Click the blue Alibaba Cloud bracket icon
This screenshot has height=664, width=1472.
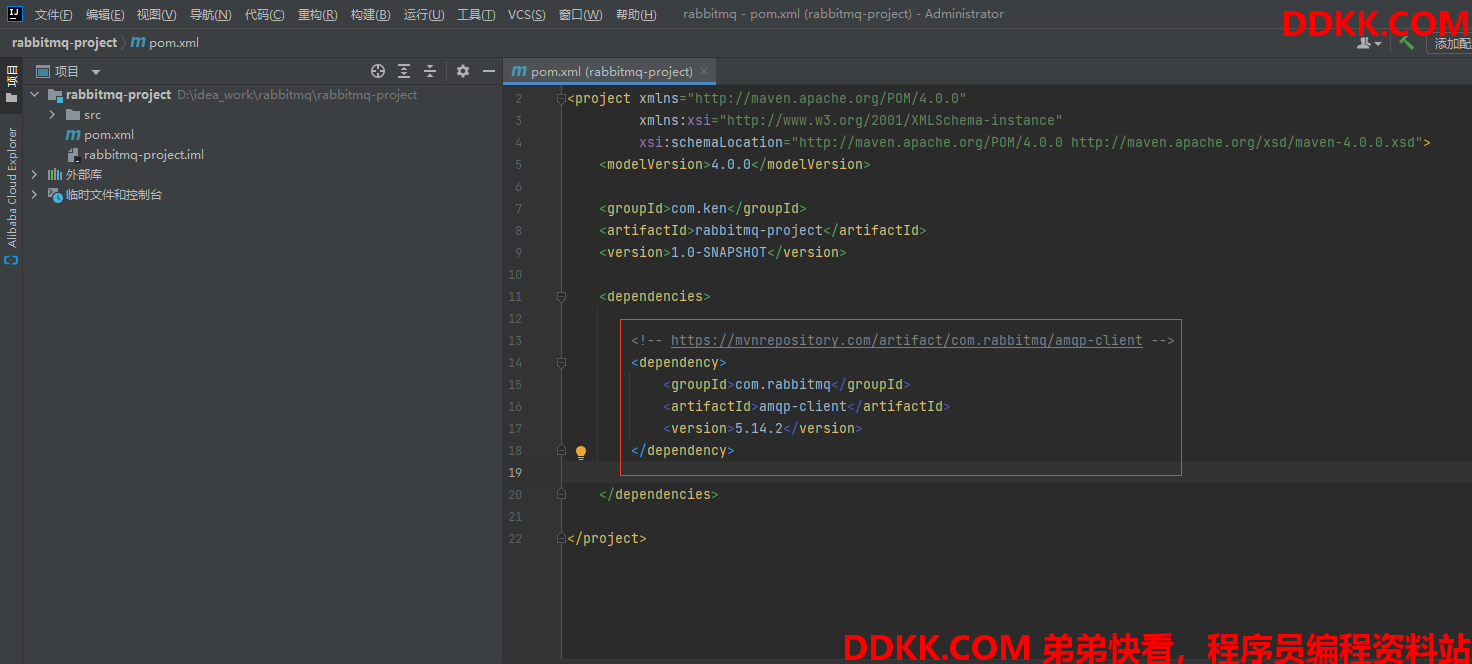12,260
